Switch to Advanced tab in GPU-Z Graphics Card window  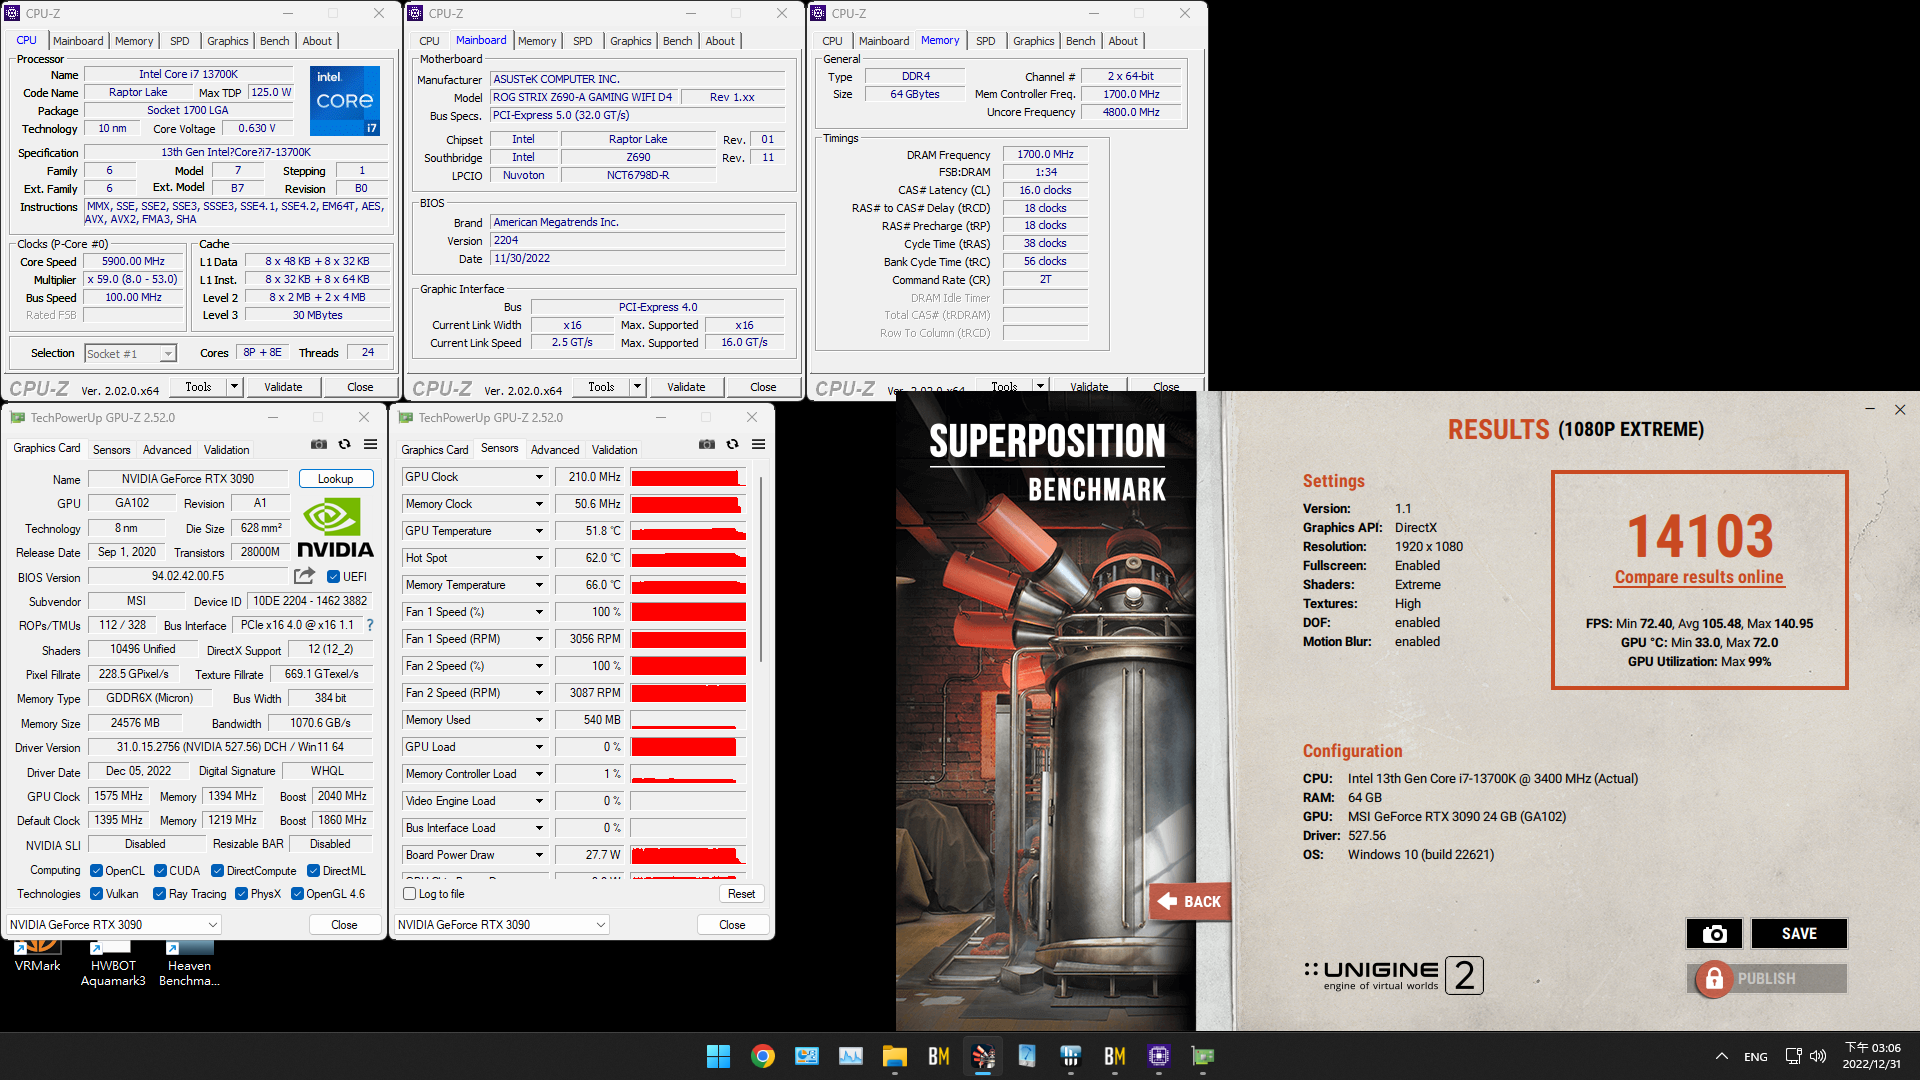(167, 450)
